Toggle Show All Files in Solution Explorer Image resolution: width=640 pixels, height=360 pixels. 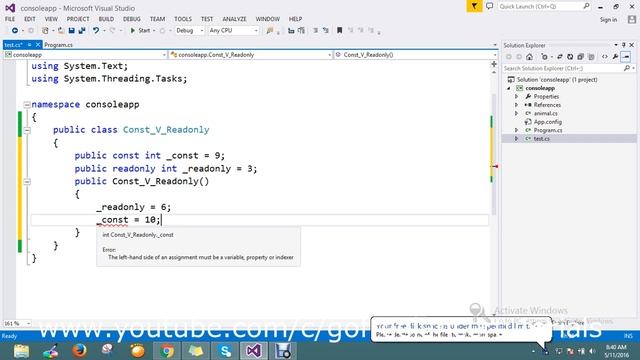[x=591, y=57]
